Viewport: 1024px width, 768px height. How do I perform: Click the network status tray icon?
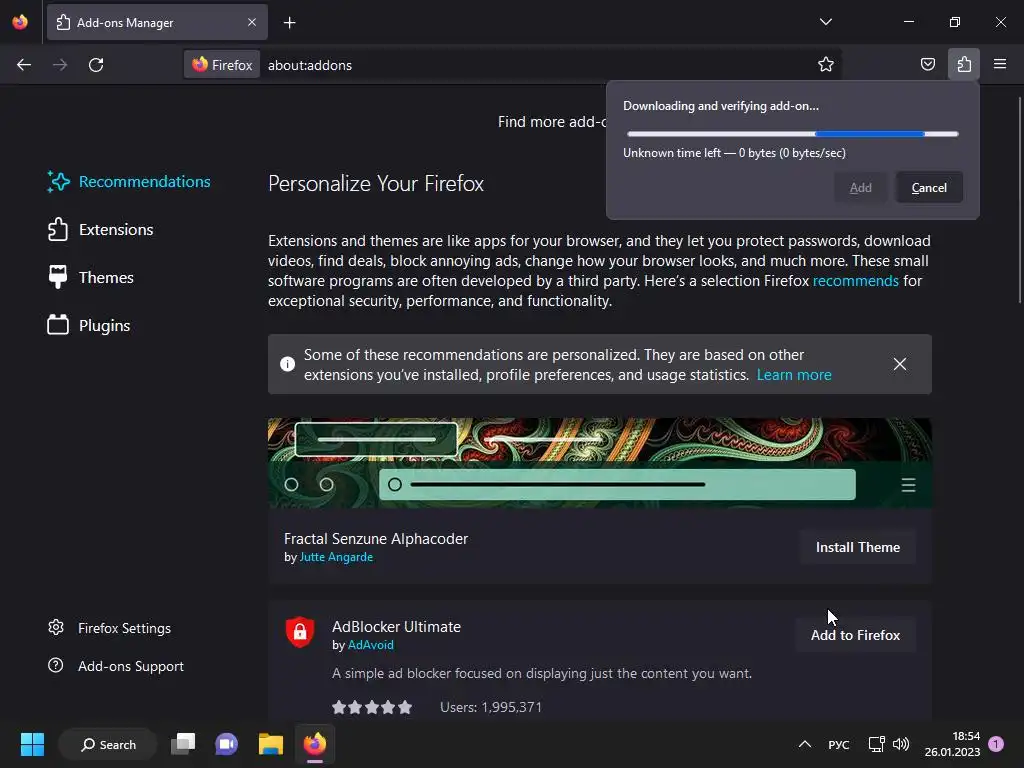point(876,744)
